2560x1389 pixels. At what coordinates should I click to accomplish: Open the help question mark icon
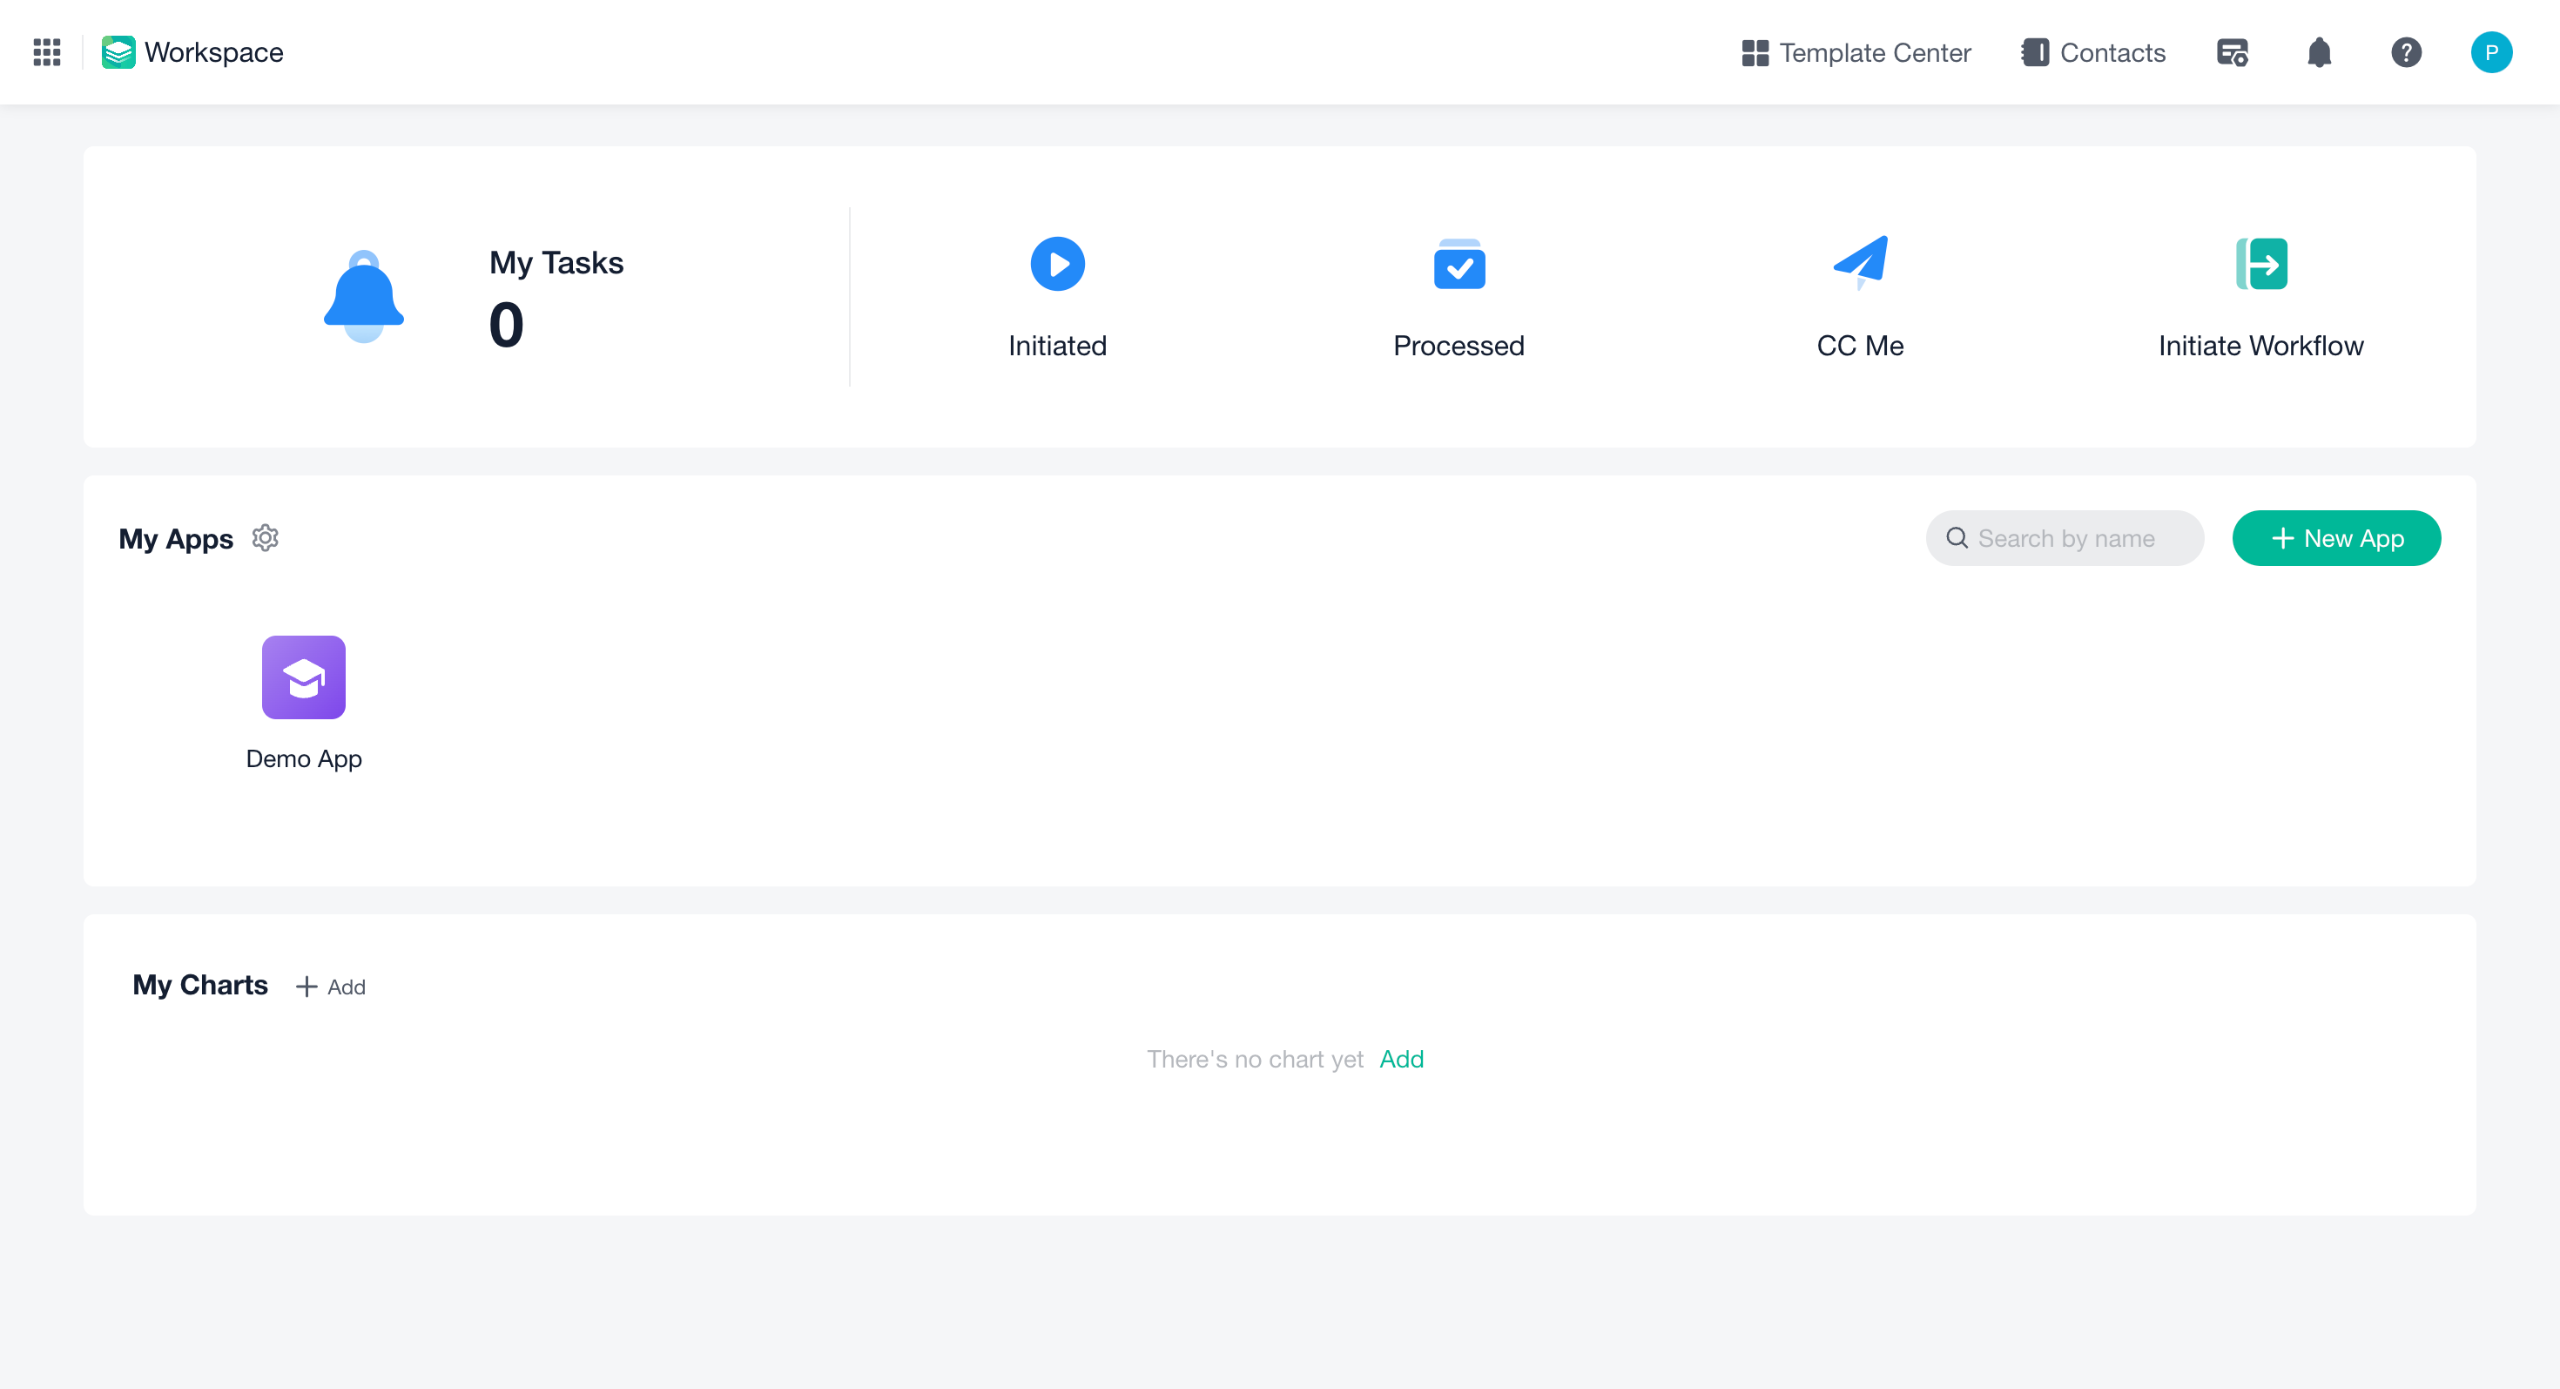[2406, 52]
